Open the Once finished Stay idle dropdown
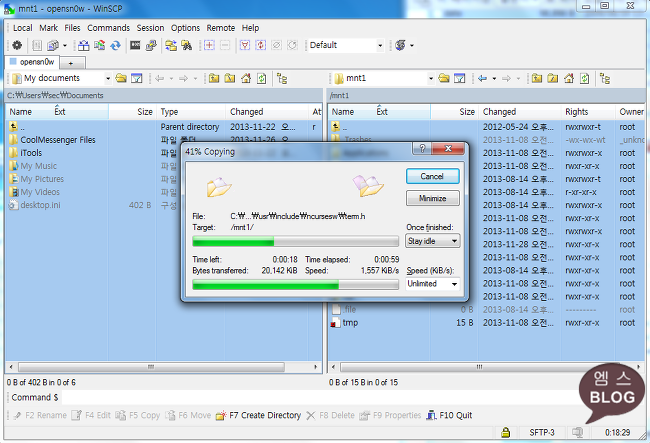This screenshot has width=650, height=443. [433, 241]
